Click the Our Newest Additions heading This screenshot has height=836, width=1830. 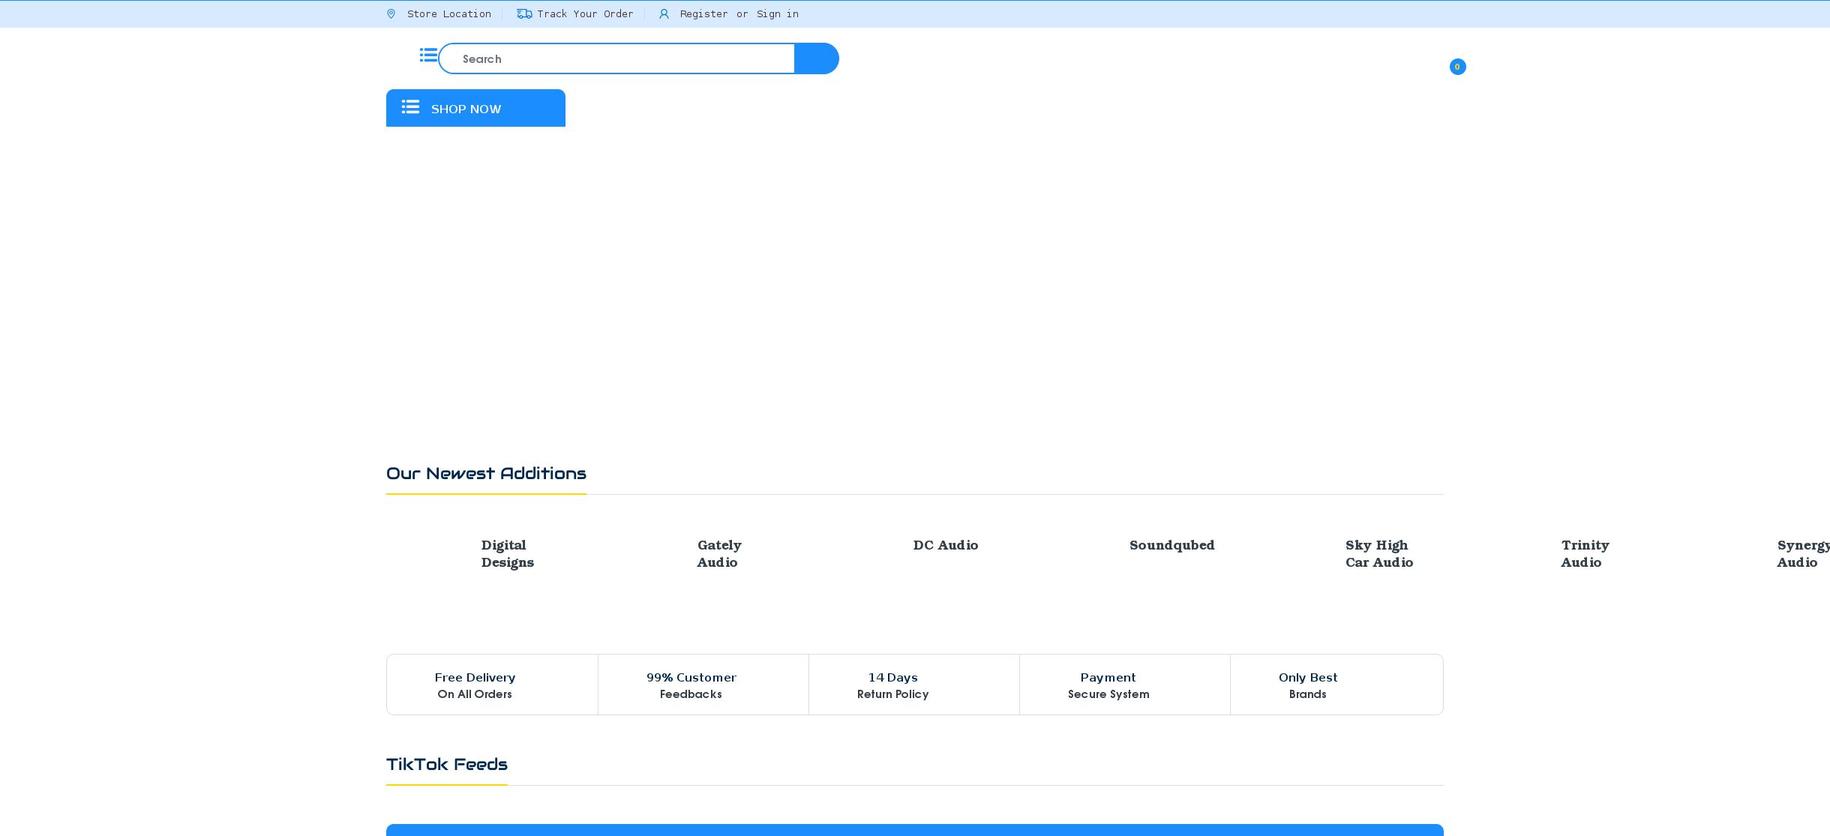[486, 473]
